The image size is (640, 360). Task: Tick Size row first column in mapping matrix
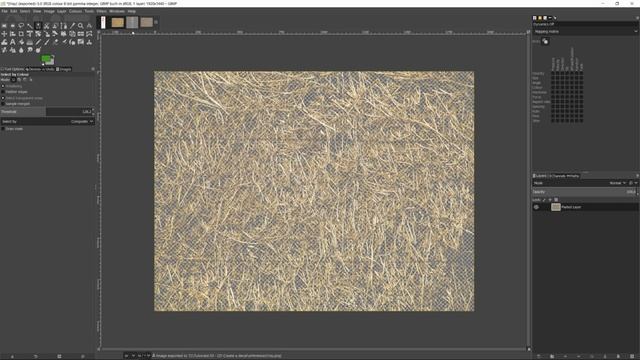[x=553, y=78]
